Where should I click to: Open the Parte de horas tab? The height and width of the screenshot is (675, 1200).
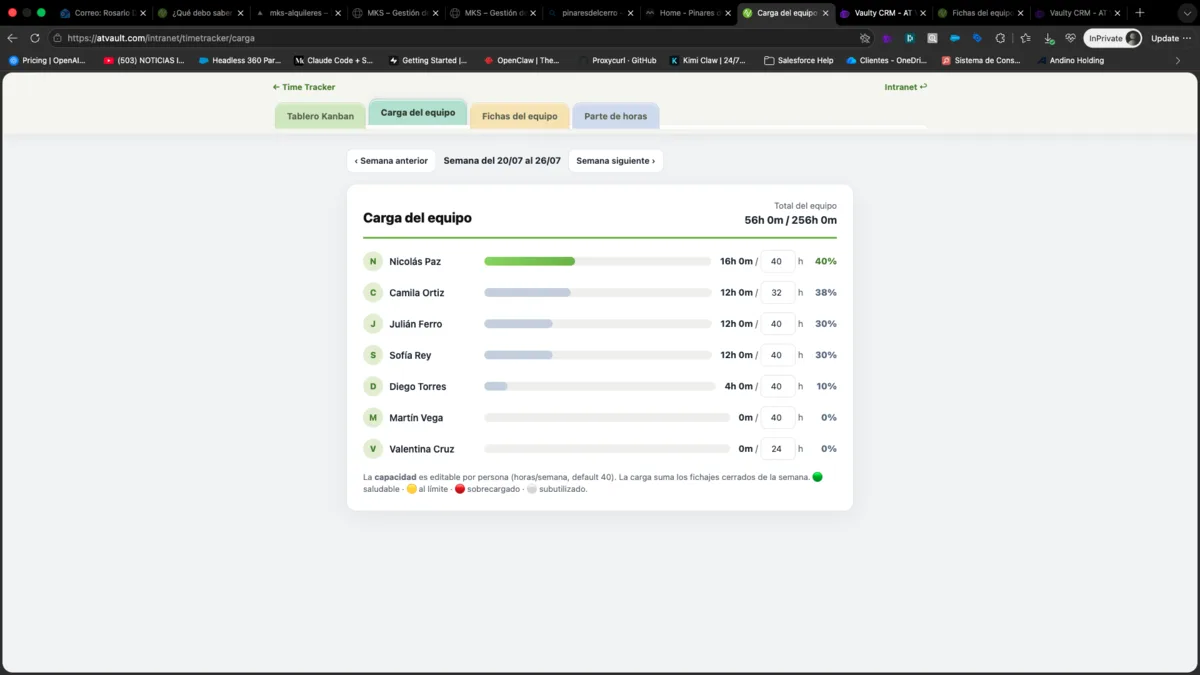pyautogui.click(x=615, y=116)
